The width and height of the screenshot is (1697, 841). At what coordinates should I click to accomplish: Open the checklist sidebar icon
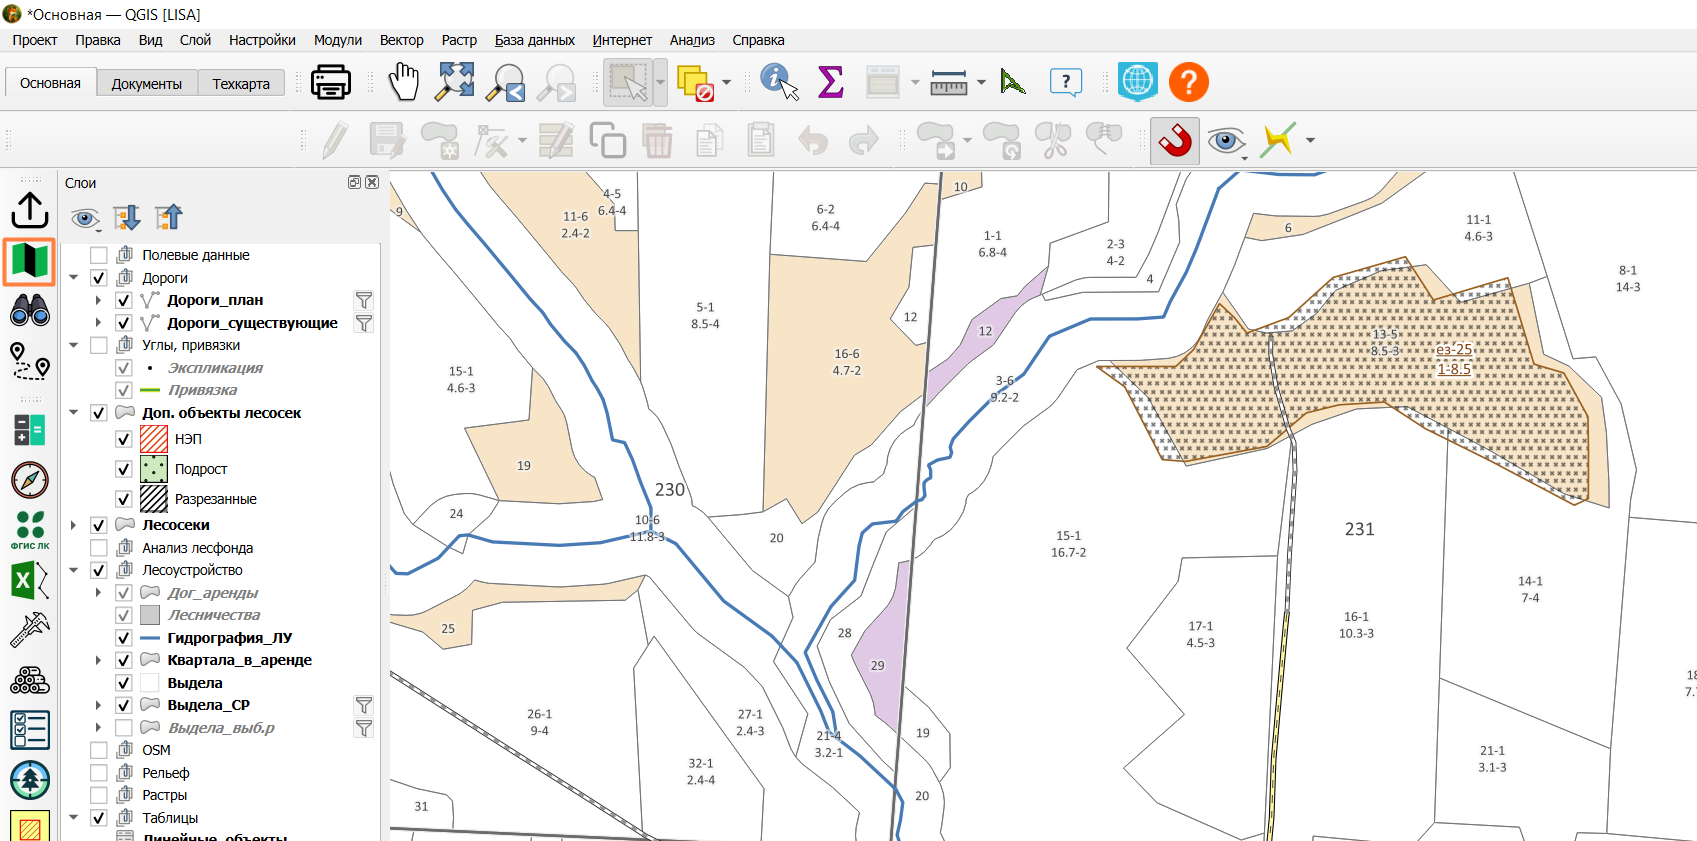30,730
